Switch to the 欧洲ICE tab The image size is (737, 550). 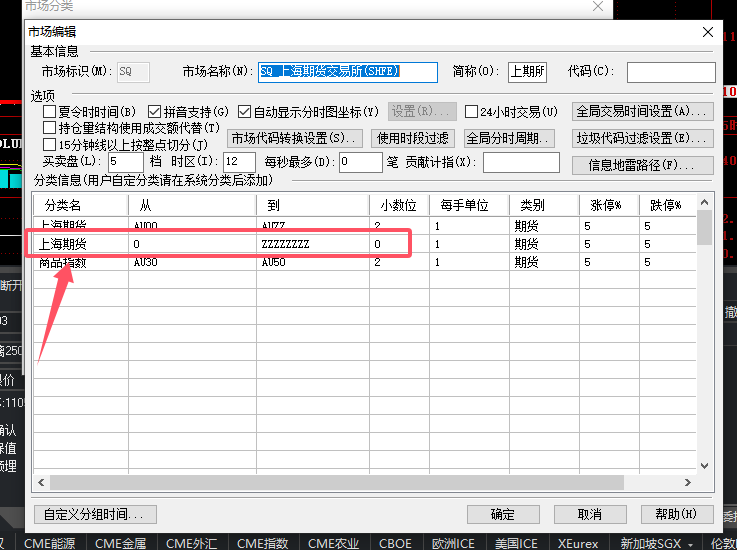click(x=453, y=543)
